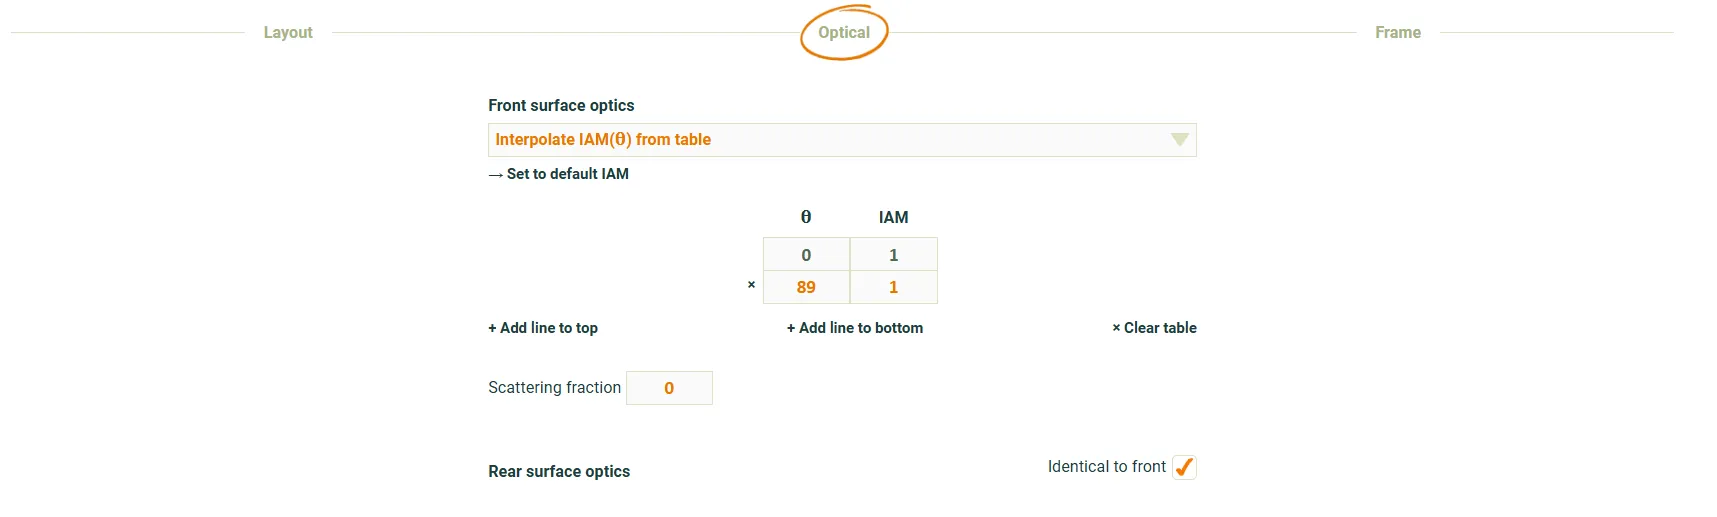Click the 'Identical to front' label text
Screen dimensions: 1717x517
point(1106,467)
